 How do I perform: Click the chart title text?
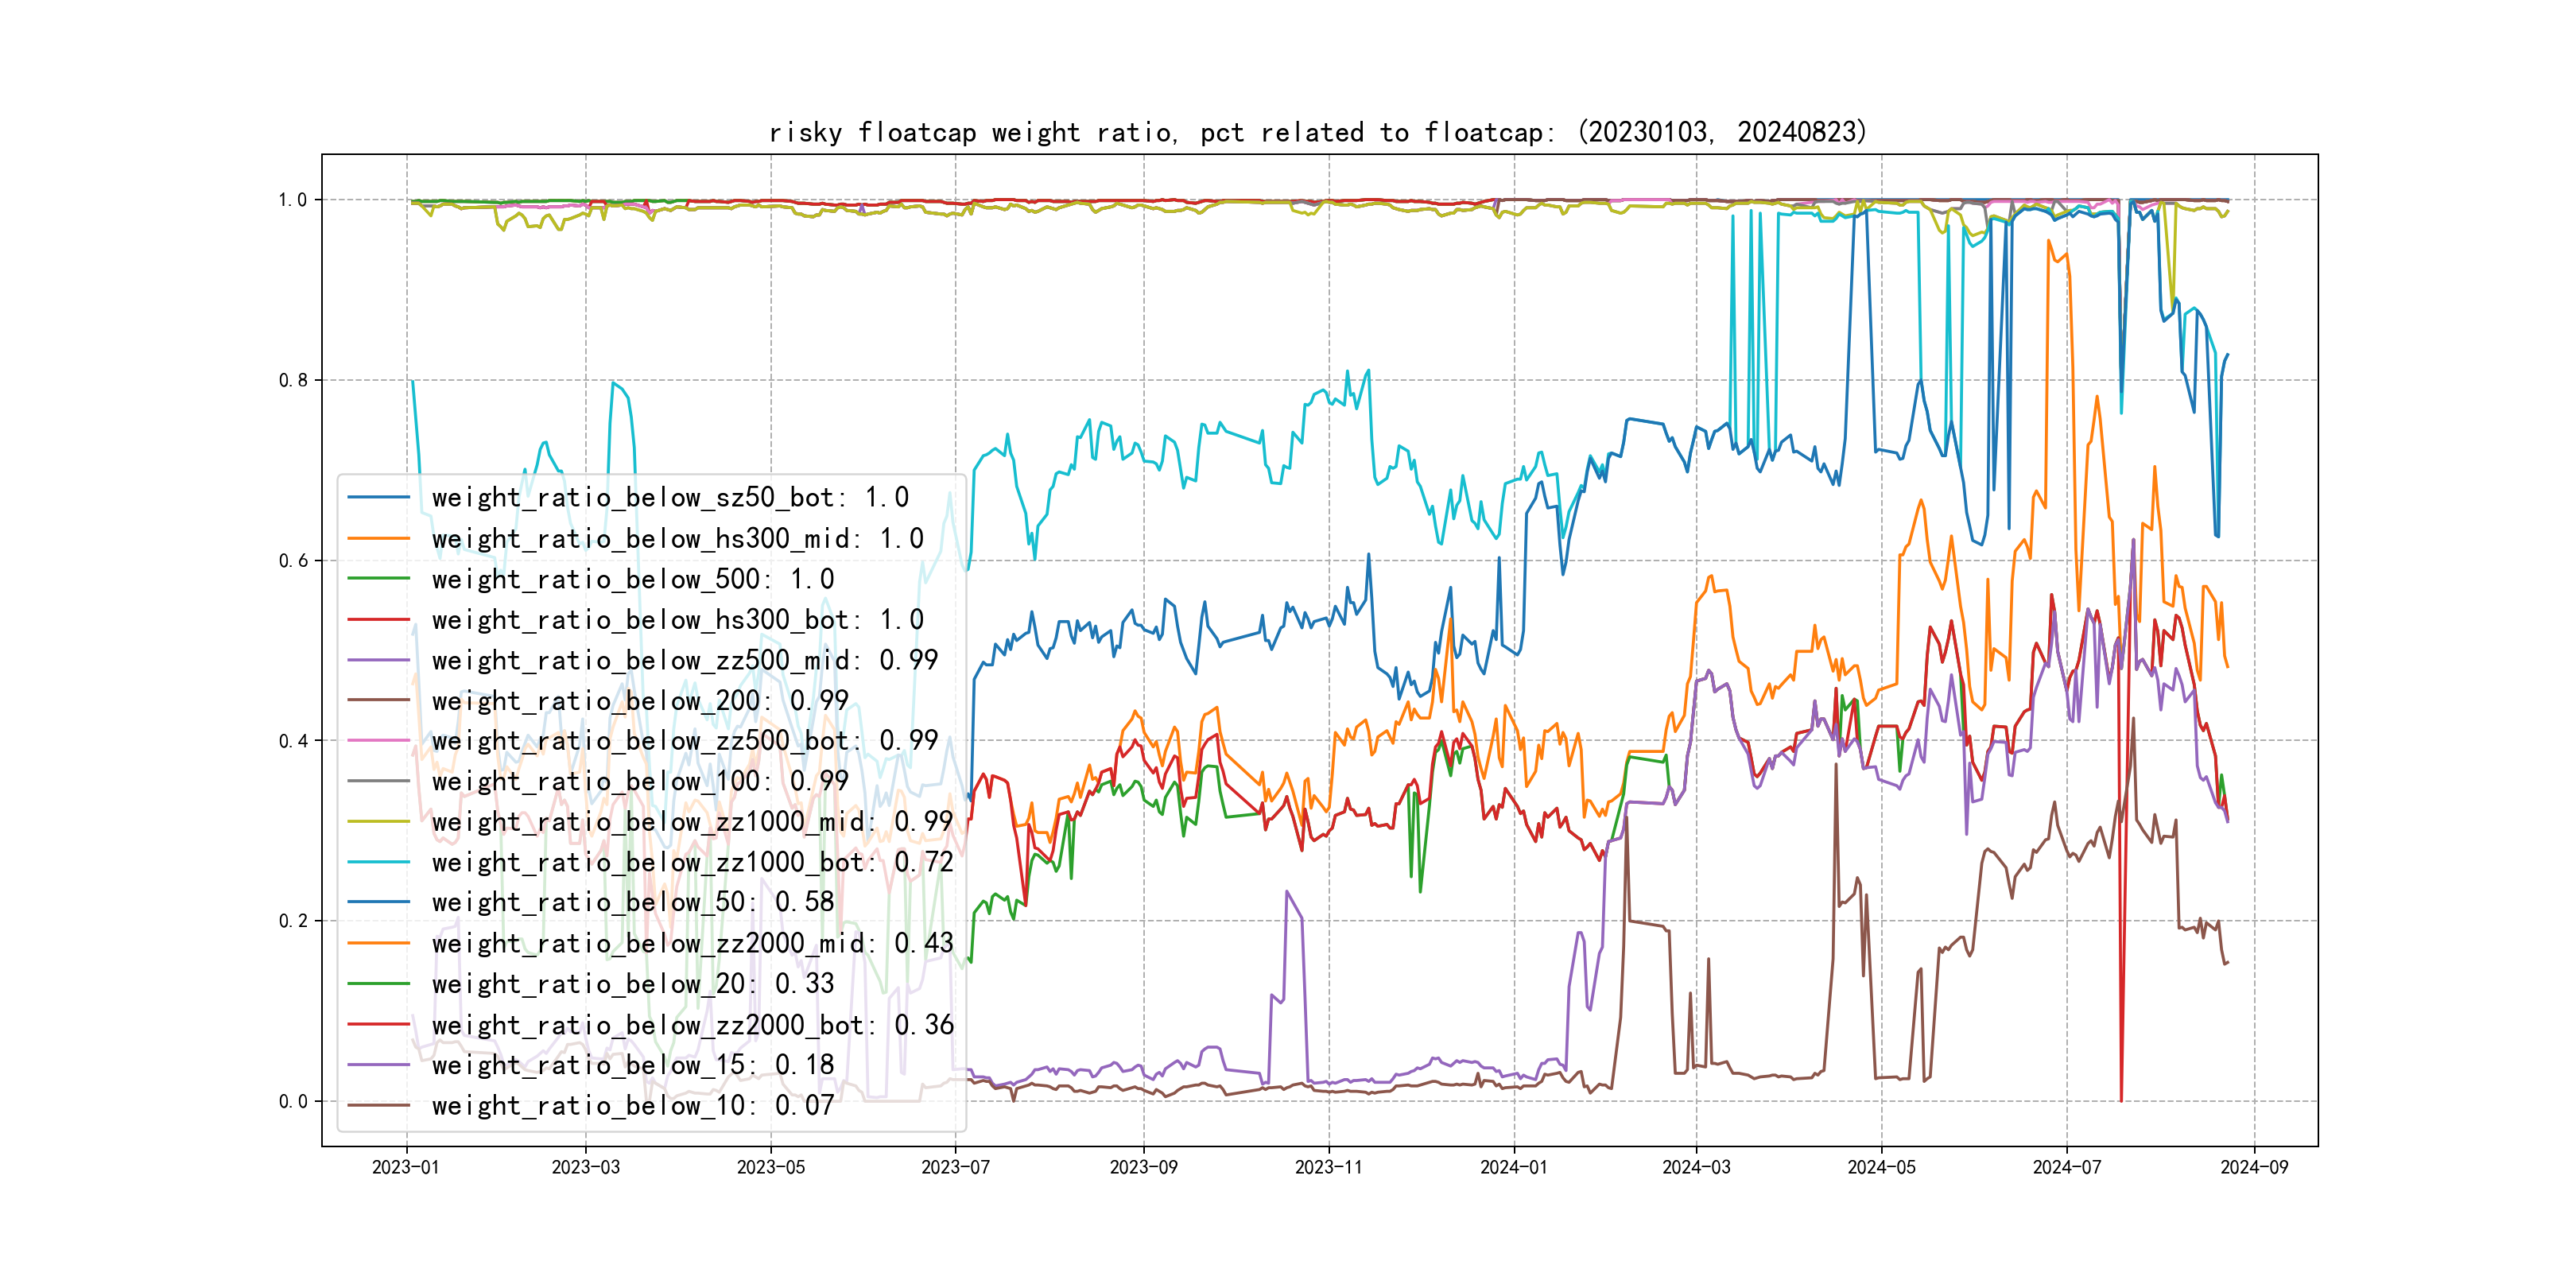(x=1317, y=132)
